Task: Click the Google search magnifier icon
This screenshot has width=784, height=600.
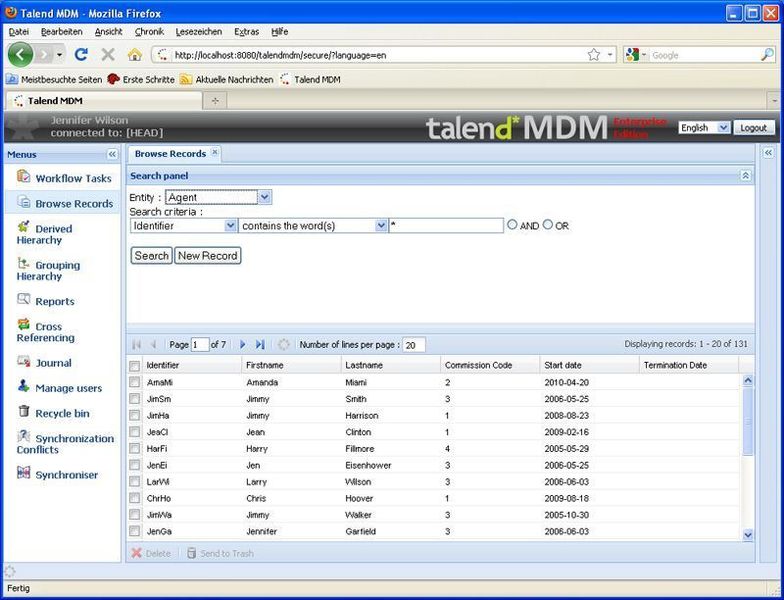Action: [767, 55]
